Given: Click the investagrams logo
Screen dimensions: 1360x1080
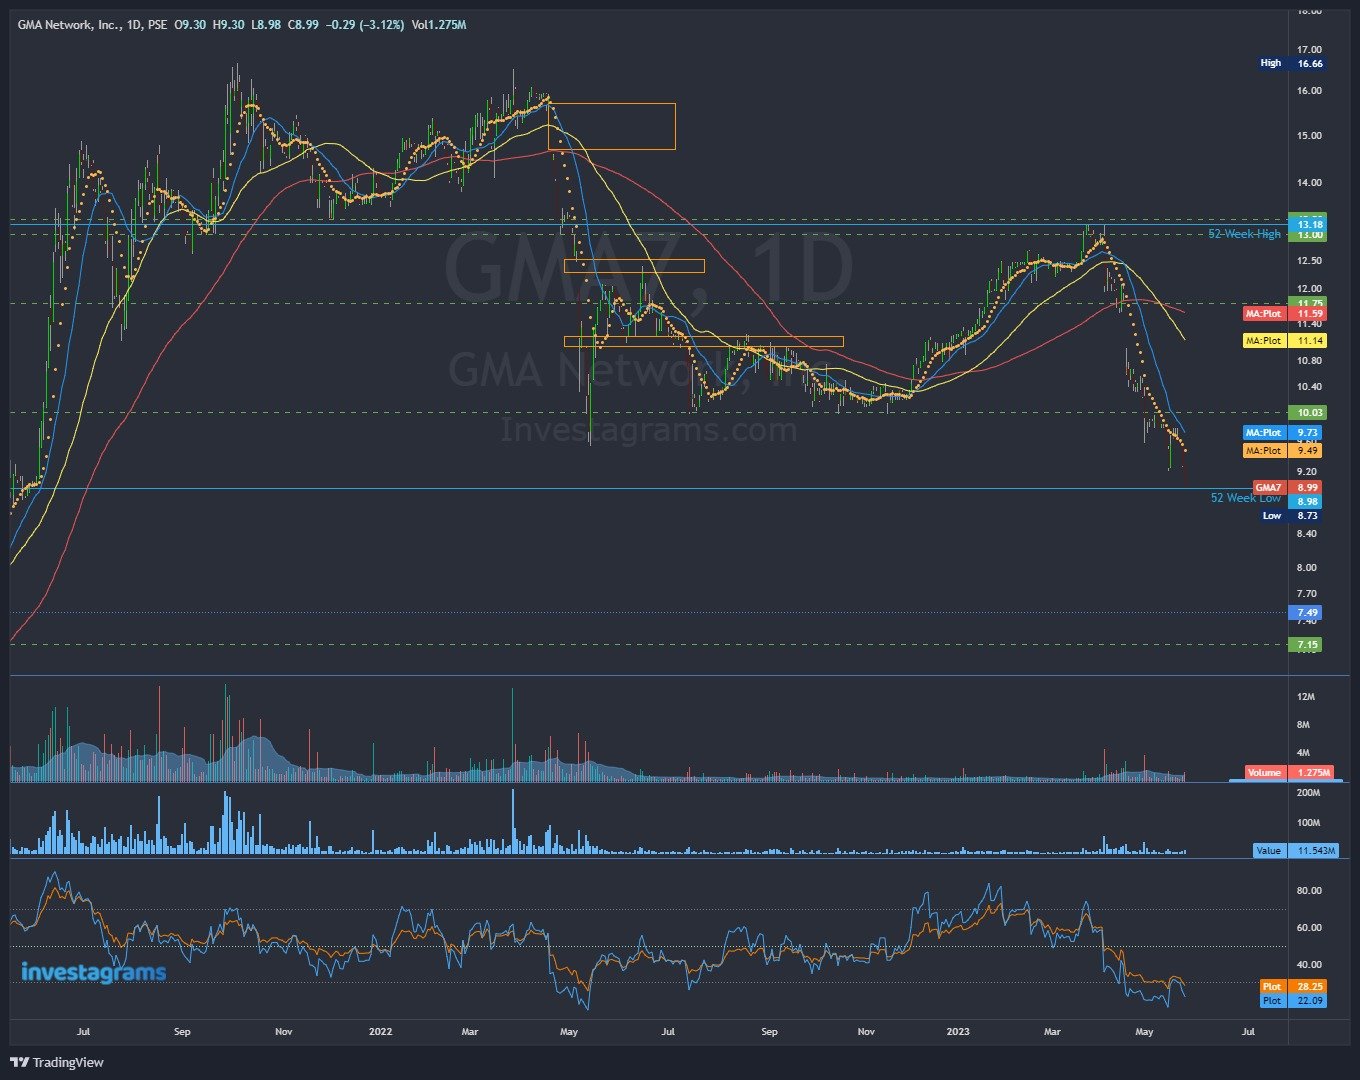Looking at the screenshot, I should coord(94,972).
